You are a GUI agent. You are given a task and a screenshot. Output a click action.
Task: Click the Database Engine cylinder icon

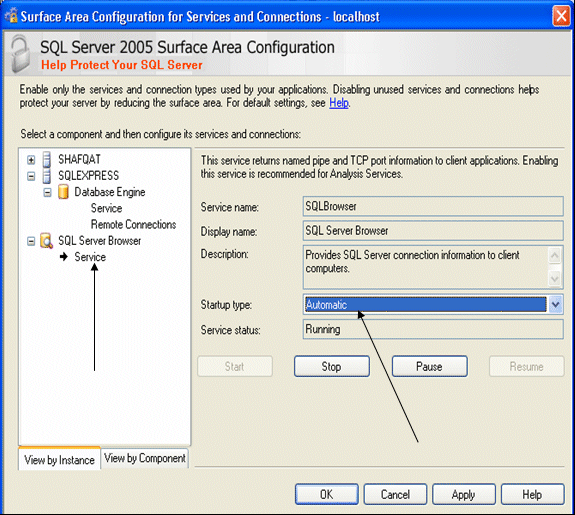click(x=63, y=192)
